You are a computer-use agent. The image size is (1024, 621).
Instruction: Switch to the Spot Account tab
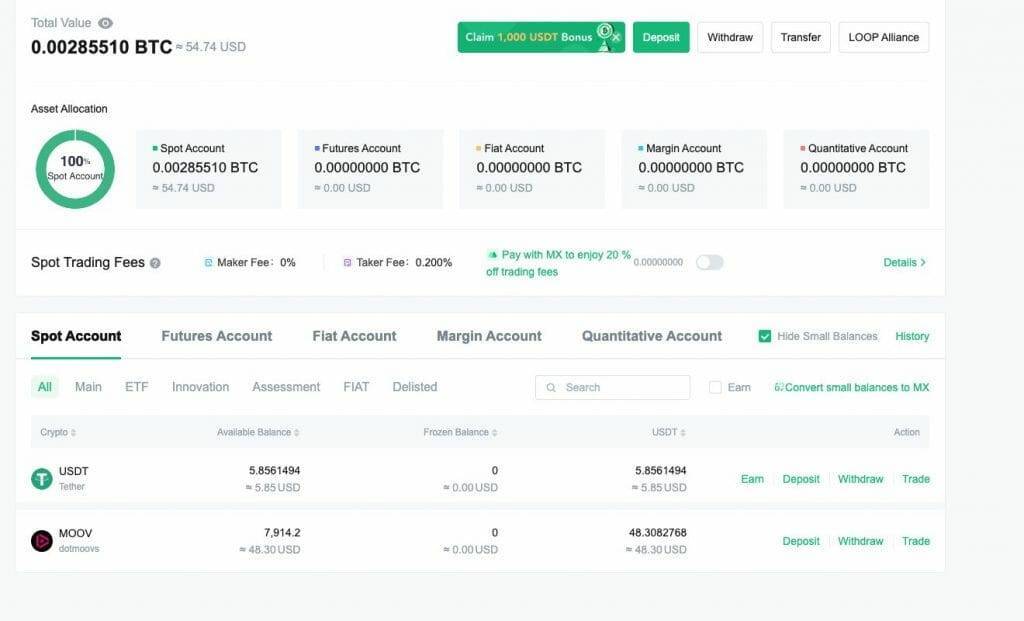[76, 336]
